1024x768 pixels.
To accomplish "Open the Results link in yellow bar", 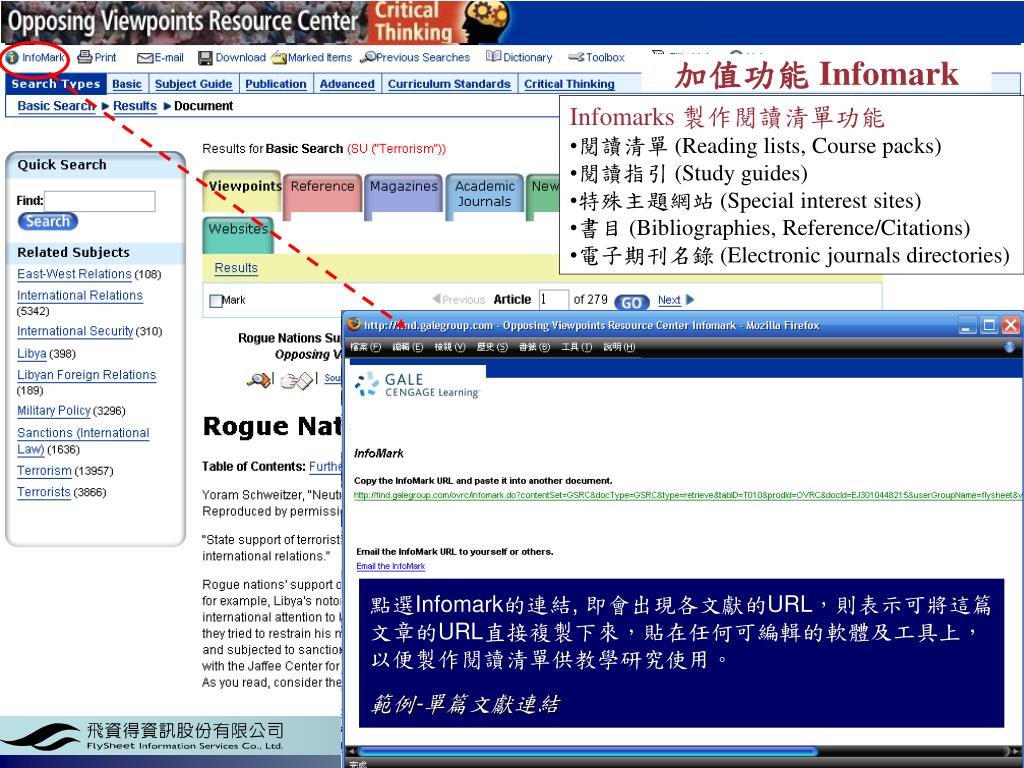I will click(236, 268).
